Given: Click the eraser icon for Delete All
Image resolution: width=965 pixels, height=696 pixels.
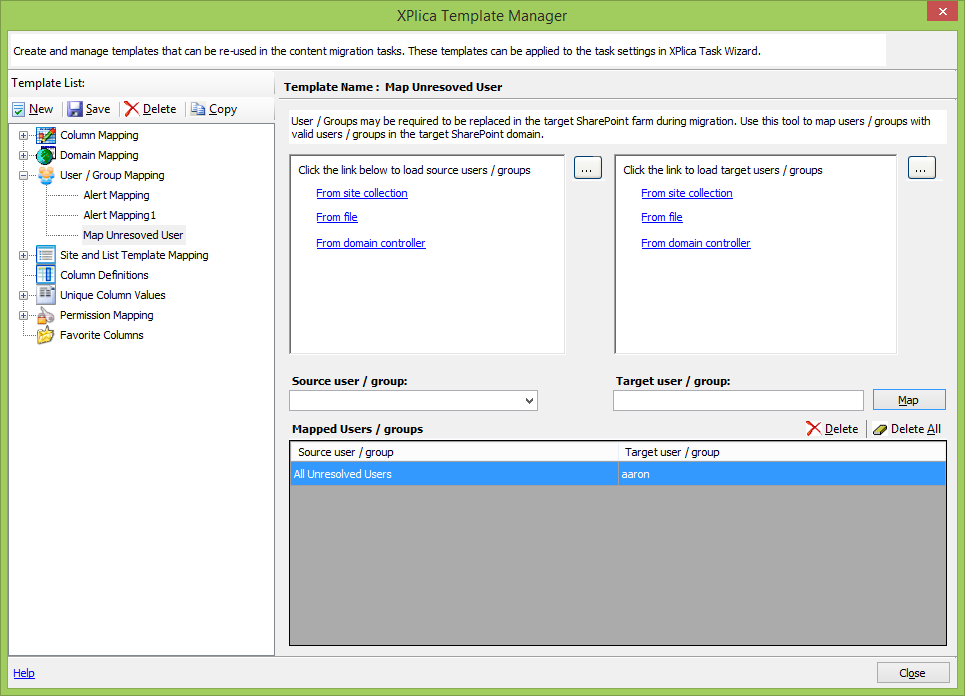Looking at the screenshot, I should 880,430.
